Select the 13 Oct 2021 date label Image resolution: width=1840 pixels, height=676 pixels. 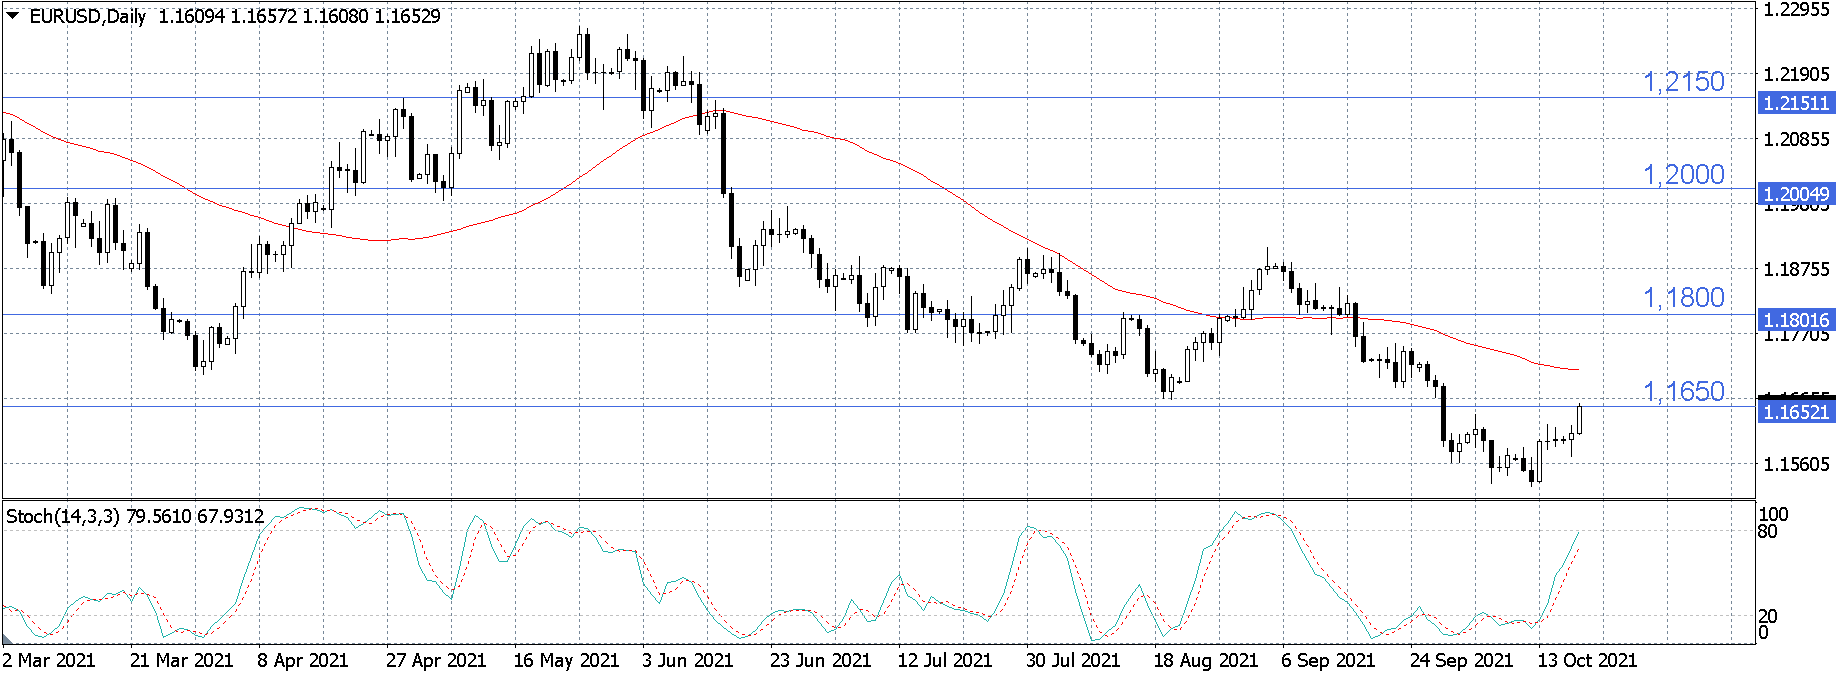[1587, 660]
